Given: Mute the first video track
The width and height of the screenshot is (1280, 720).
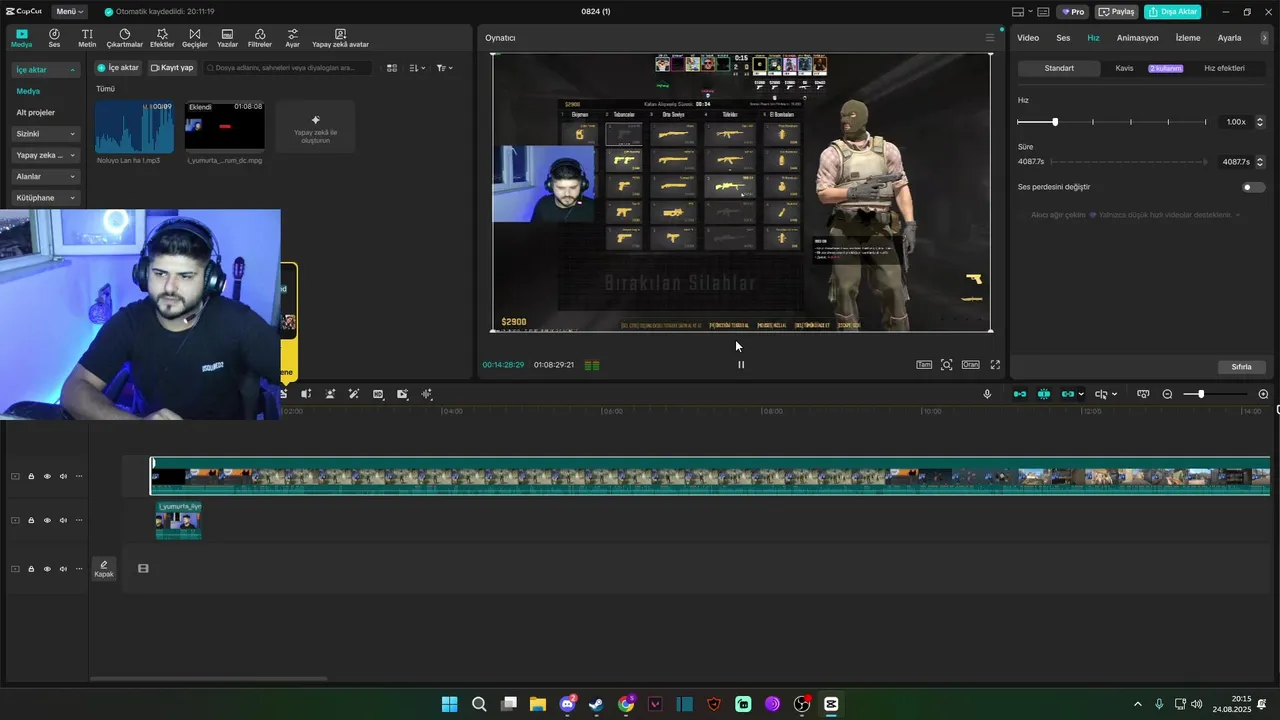Looking at the screenshot, I should tap(63, 476).
